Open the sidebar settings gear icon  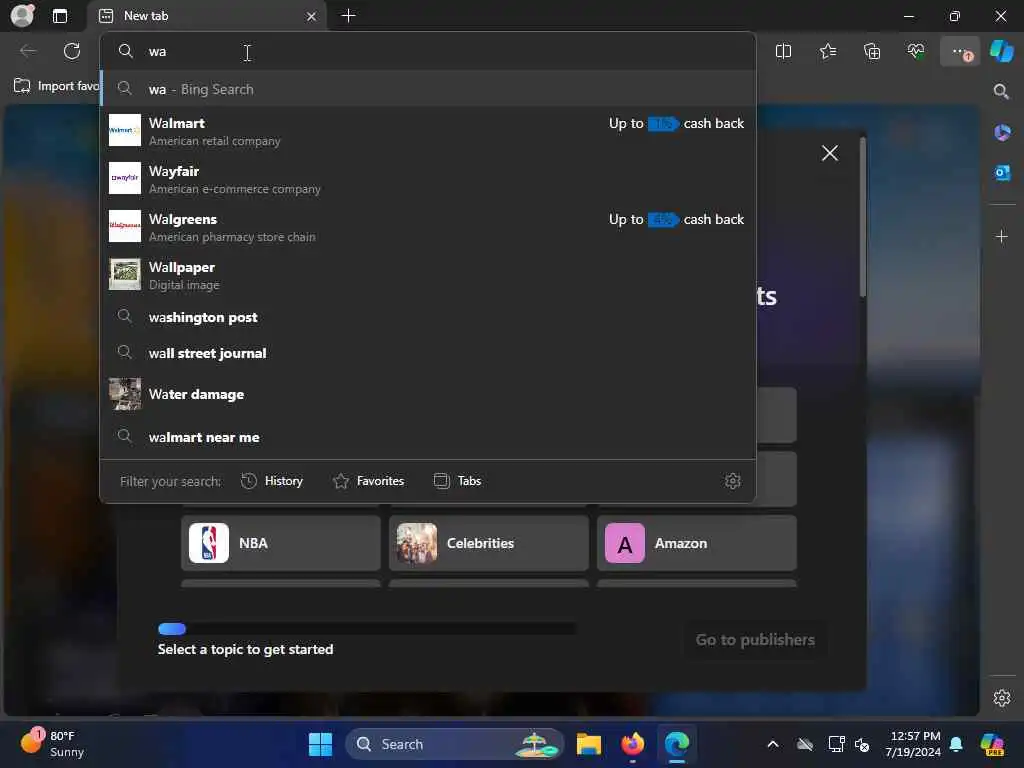(x=1002, y=697)
